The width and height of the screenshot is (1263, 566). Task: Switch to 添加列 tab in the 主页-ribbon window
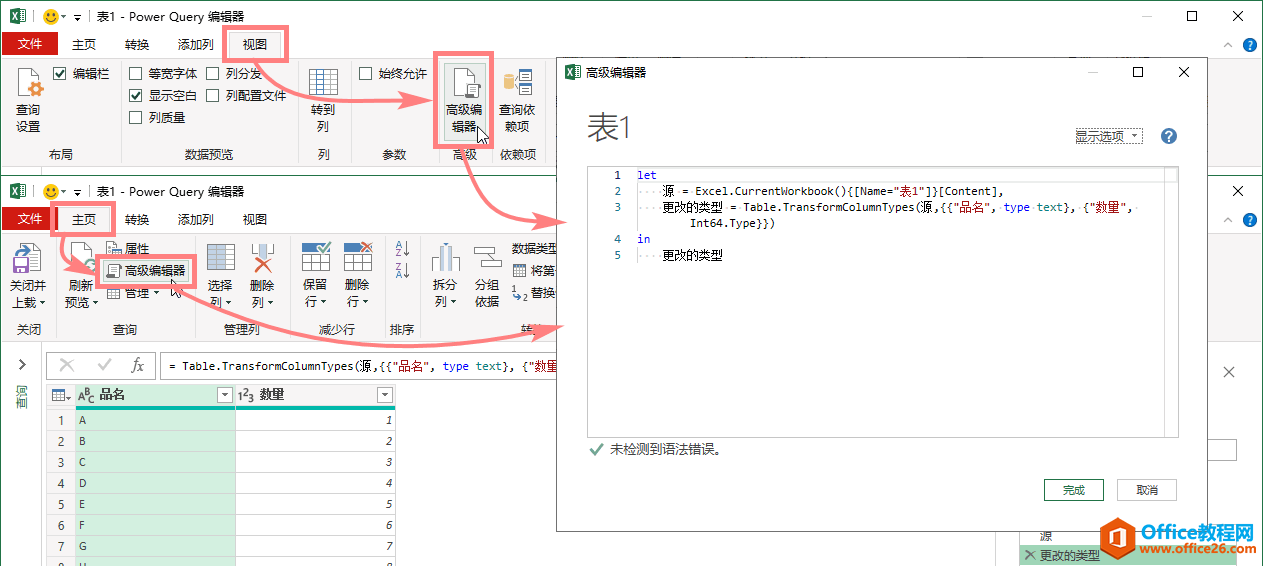coord(195,219)
